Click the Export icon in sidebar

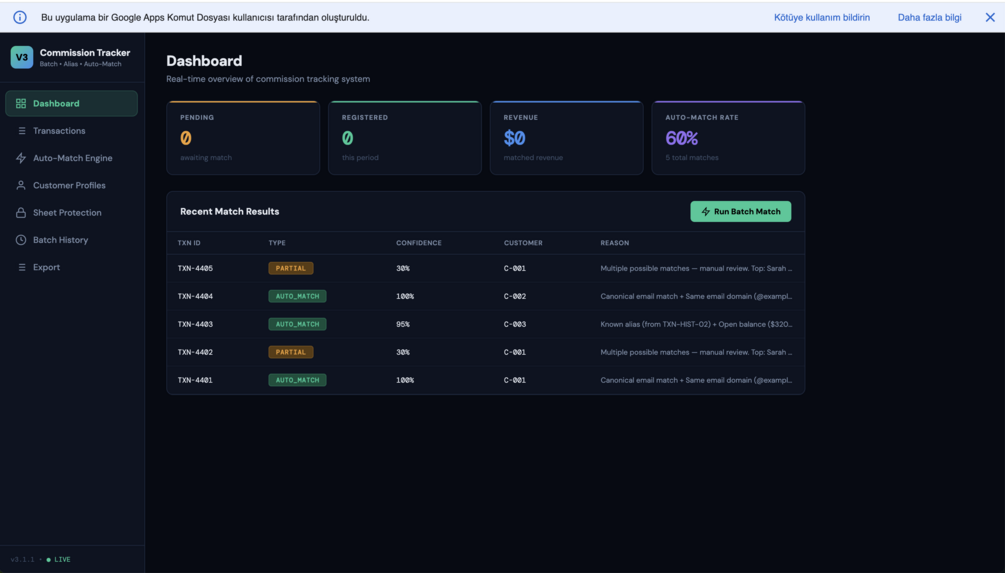coord(21,267)
